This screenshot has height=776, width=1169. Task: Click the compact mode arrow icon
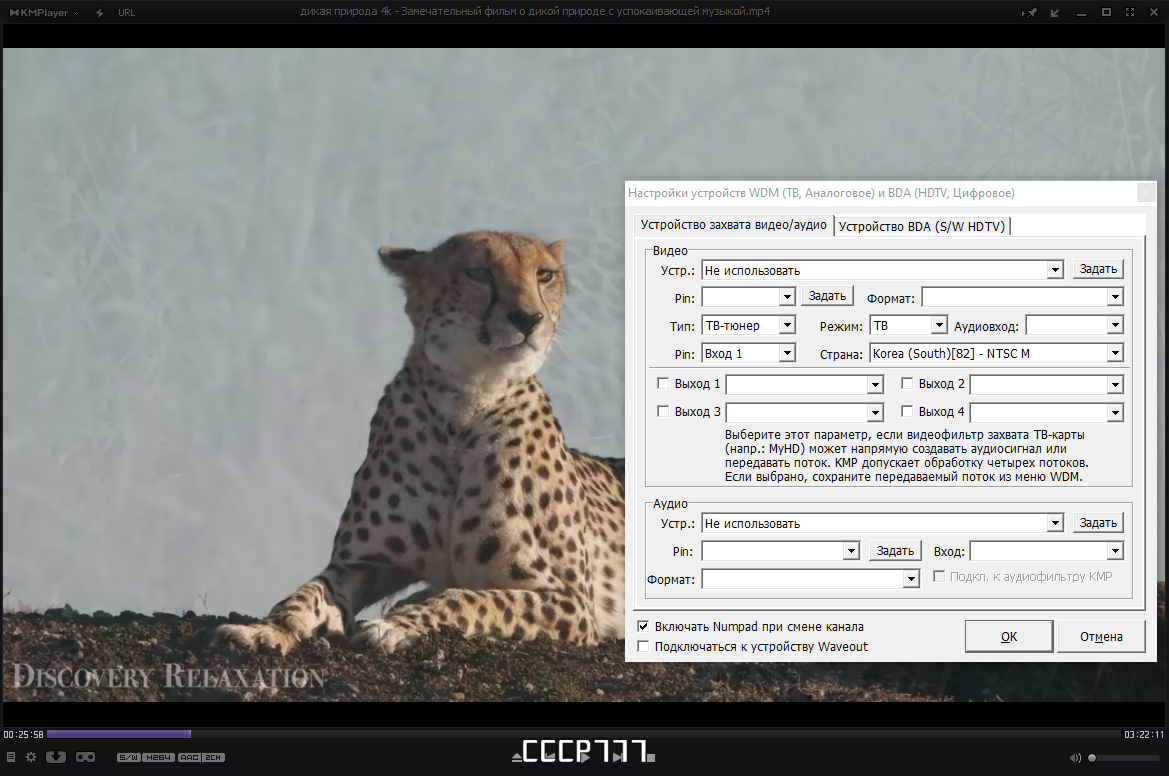tap(1054, 13)
